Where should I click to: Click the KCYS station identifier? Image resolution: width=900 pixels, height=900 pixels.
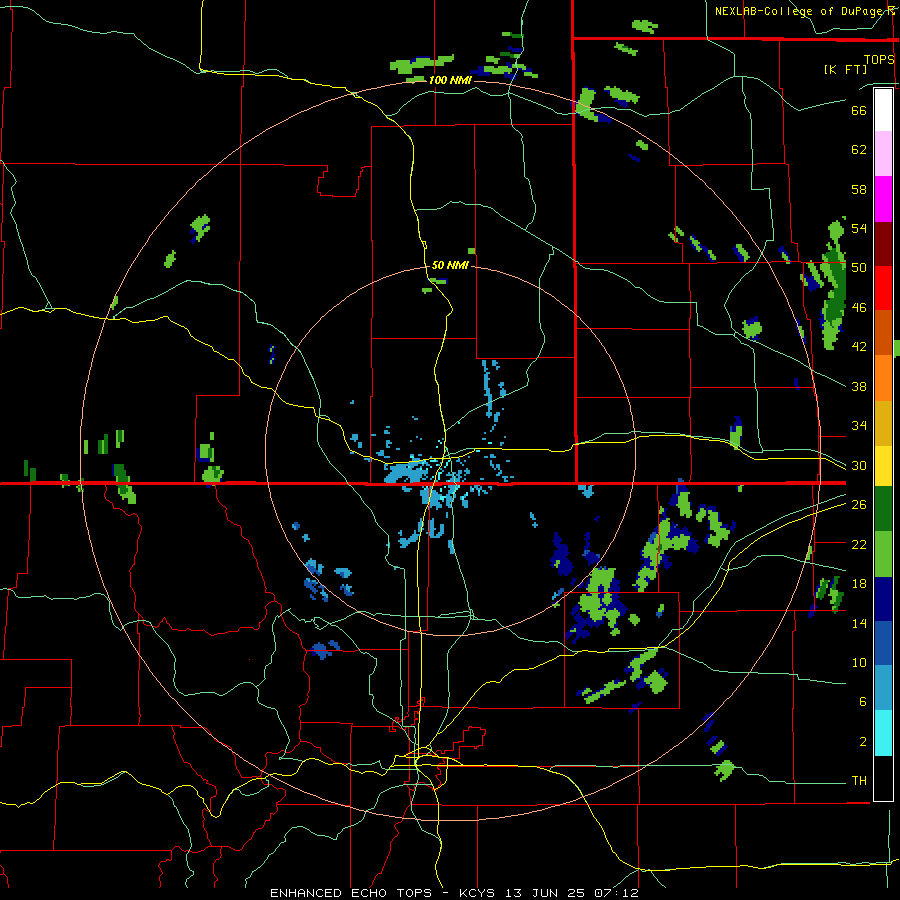click(x=476, y=893)
